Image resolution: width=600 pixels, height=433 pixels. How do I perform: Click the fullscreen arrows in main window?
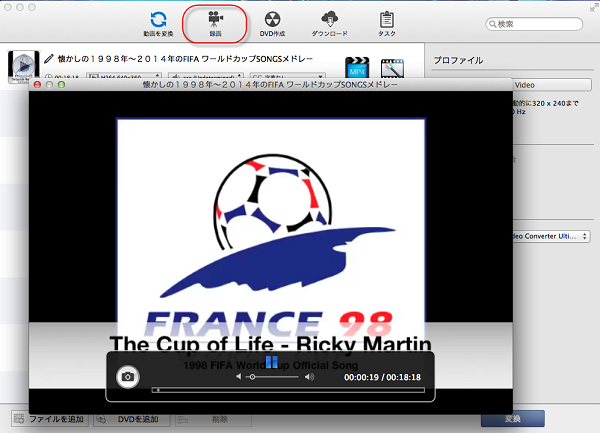coord(593,8)
